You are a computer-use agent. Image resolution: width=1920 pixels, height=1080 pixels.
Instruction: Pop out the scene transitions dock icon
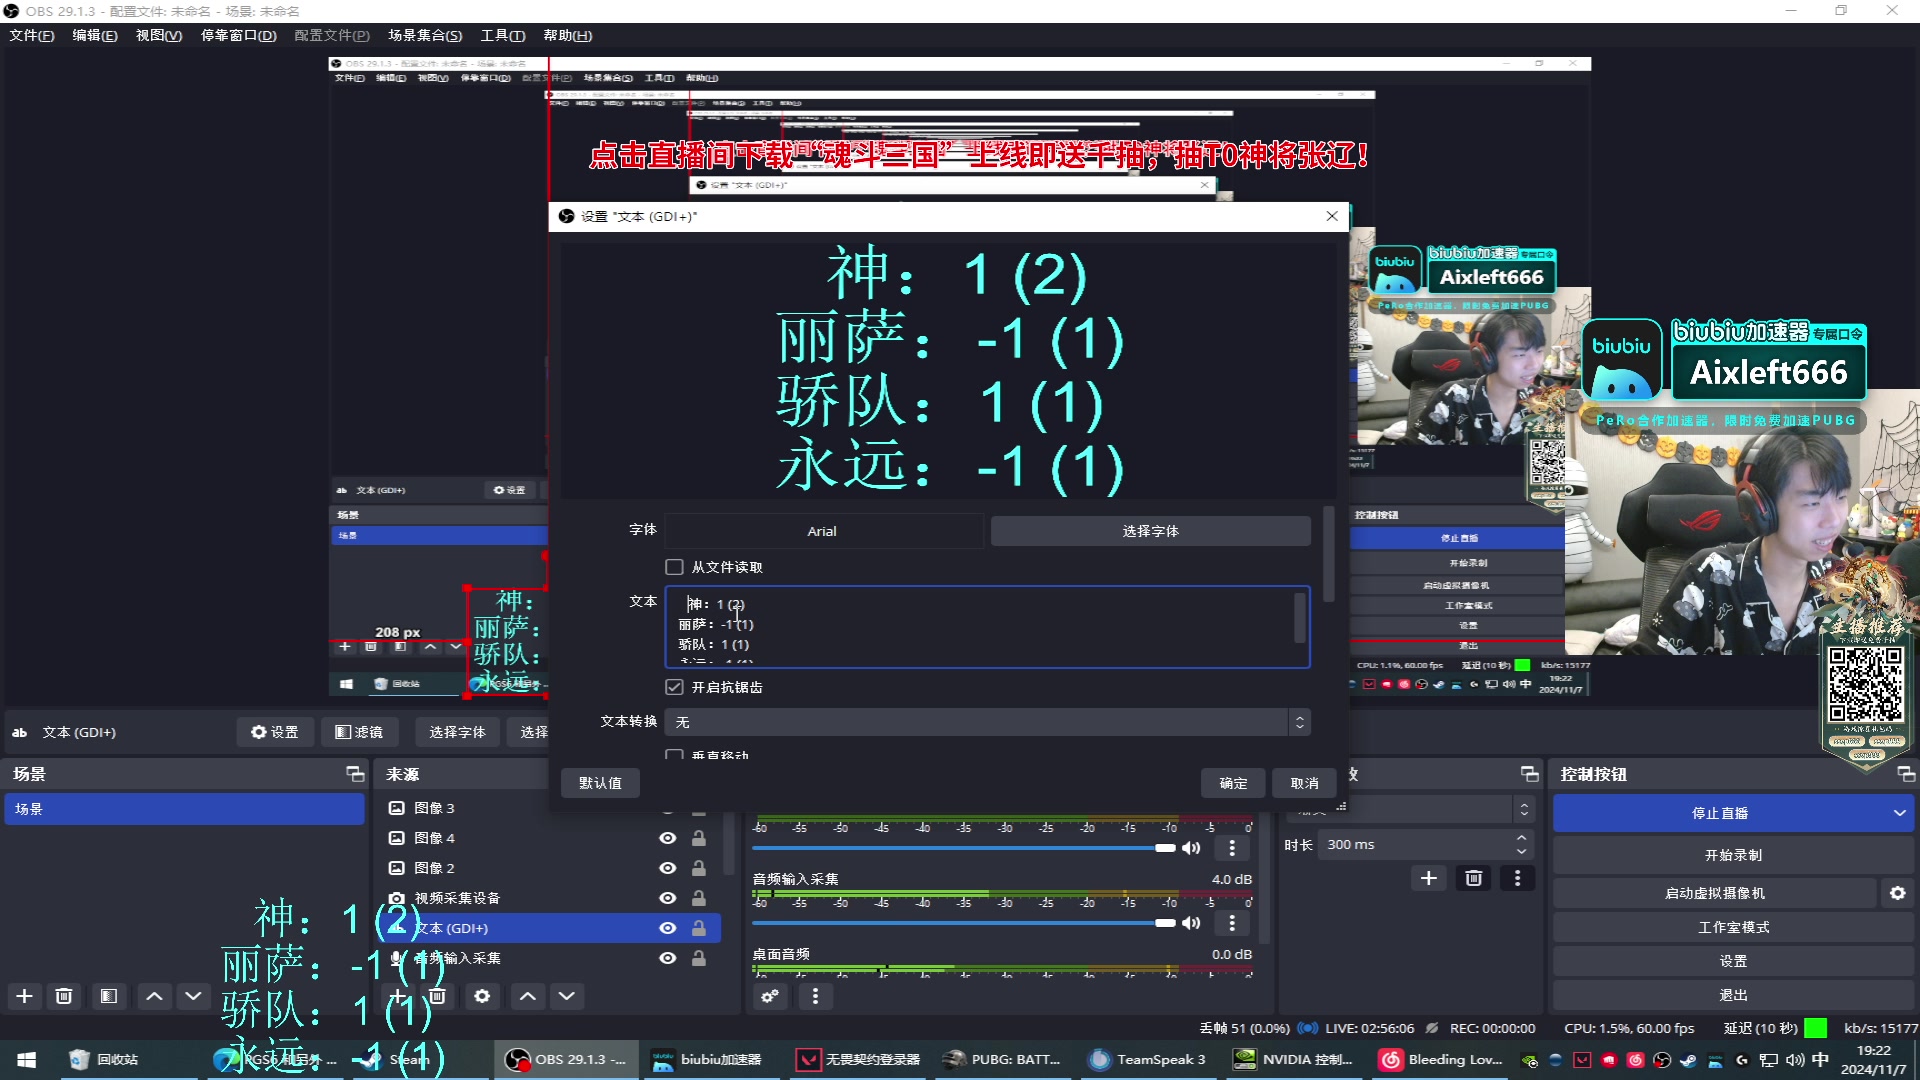pos(1530,774)
